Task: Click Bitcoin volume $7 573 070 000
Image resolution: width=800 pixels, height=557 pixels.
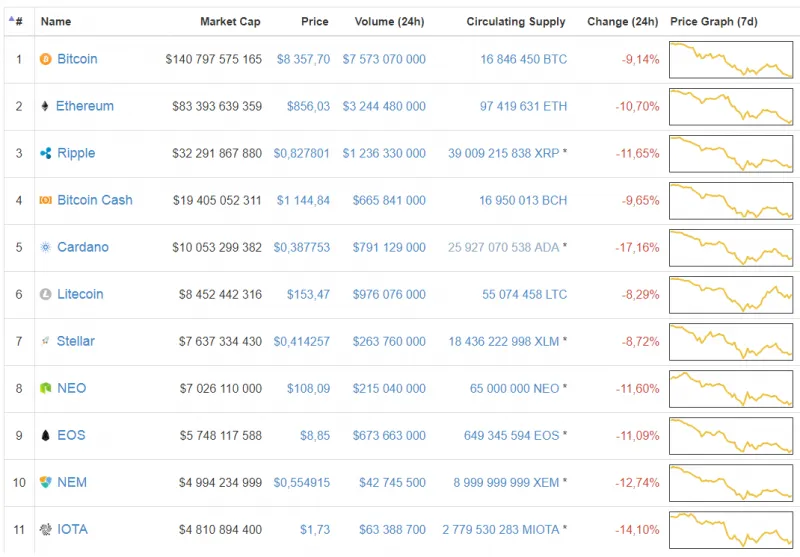Action: 384,59
